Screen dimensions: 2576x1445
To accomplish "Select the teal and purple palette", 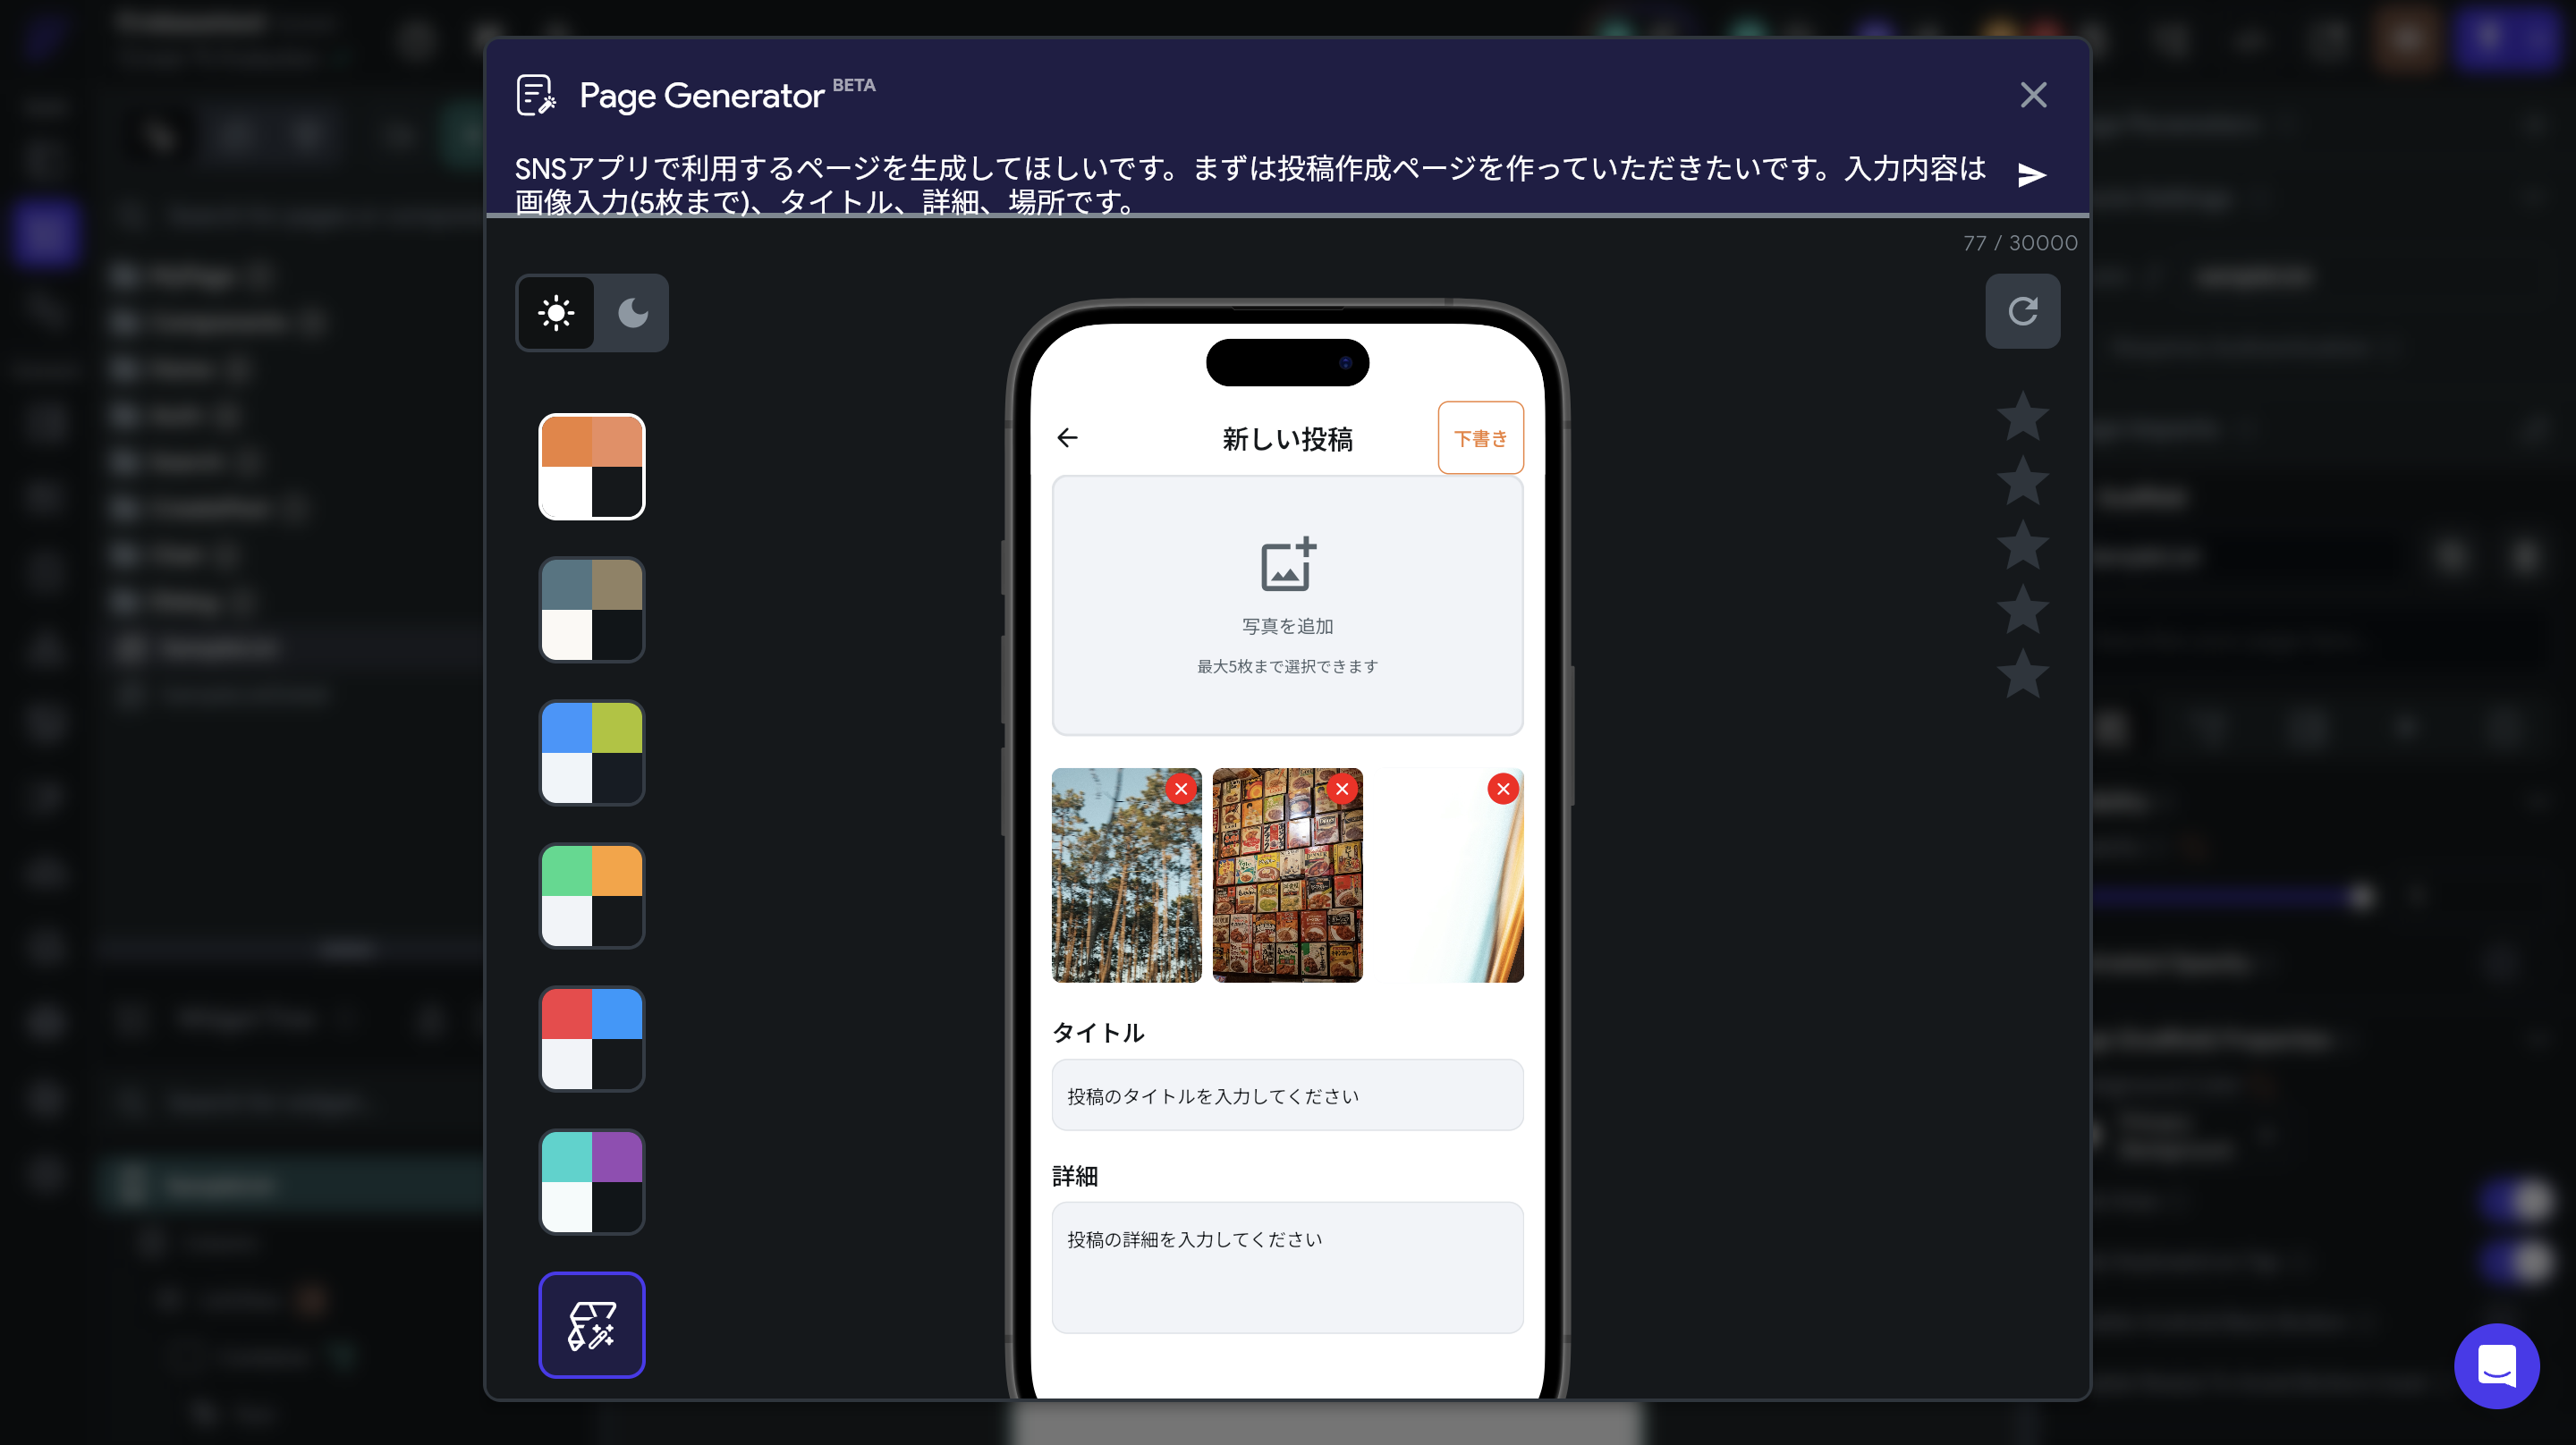I will (591, 1182).
